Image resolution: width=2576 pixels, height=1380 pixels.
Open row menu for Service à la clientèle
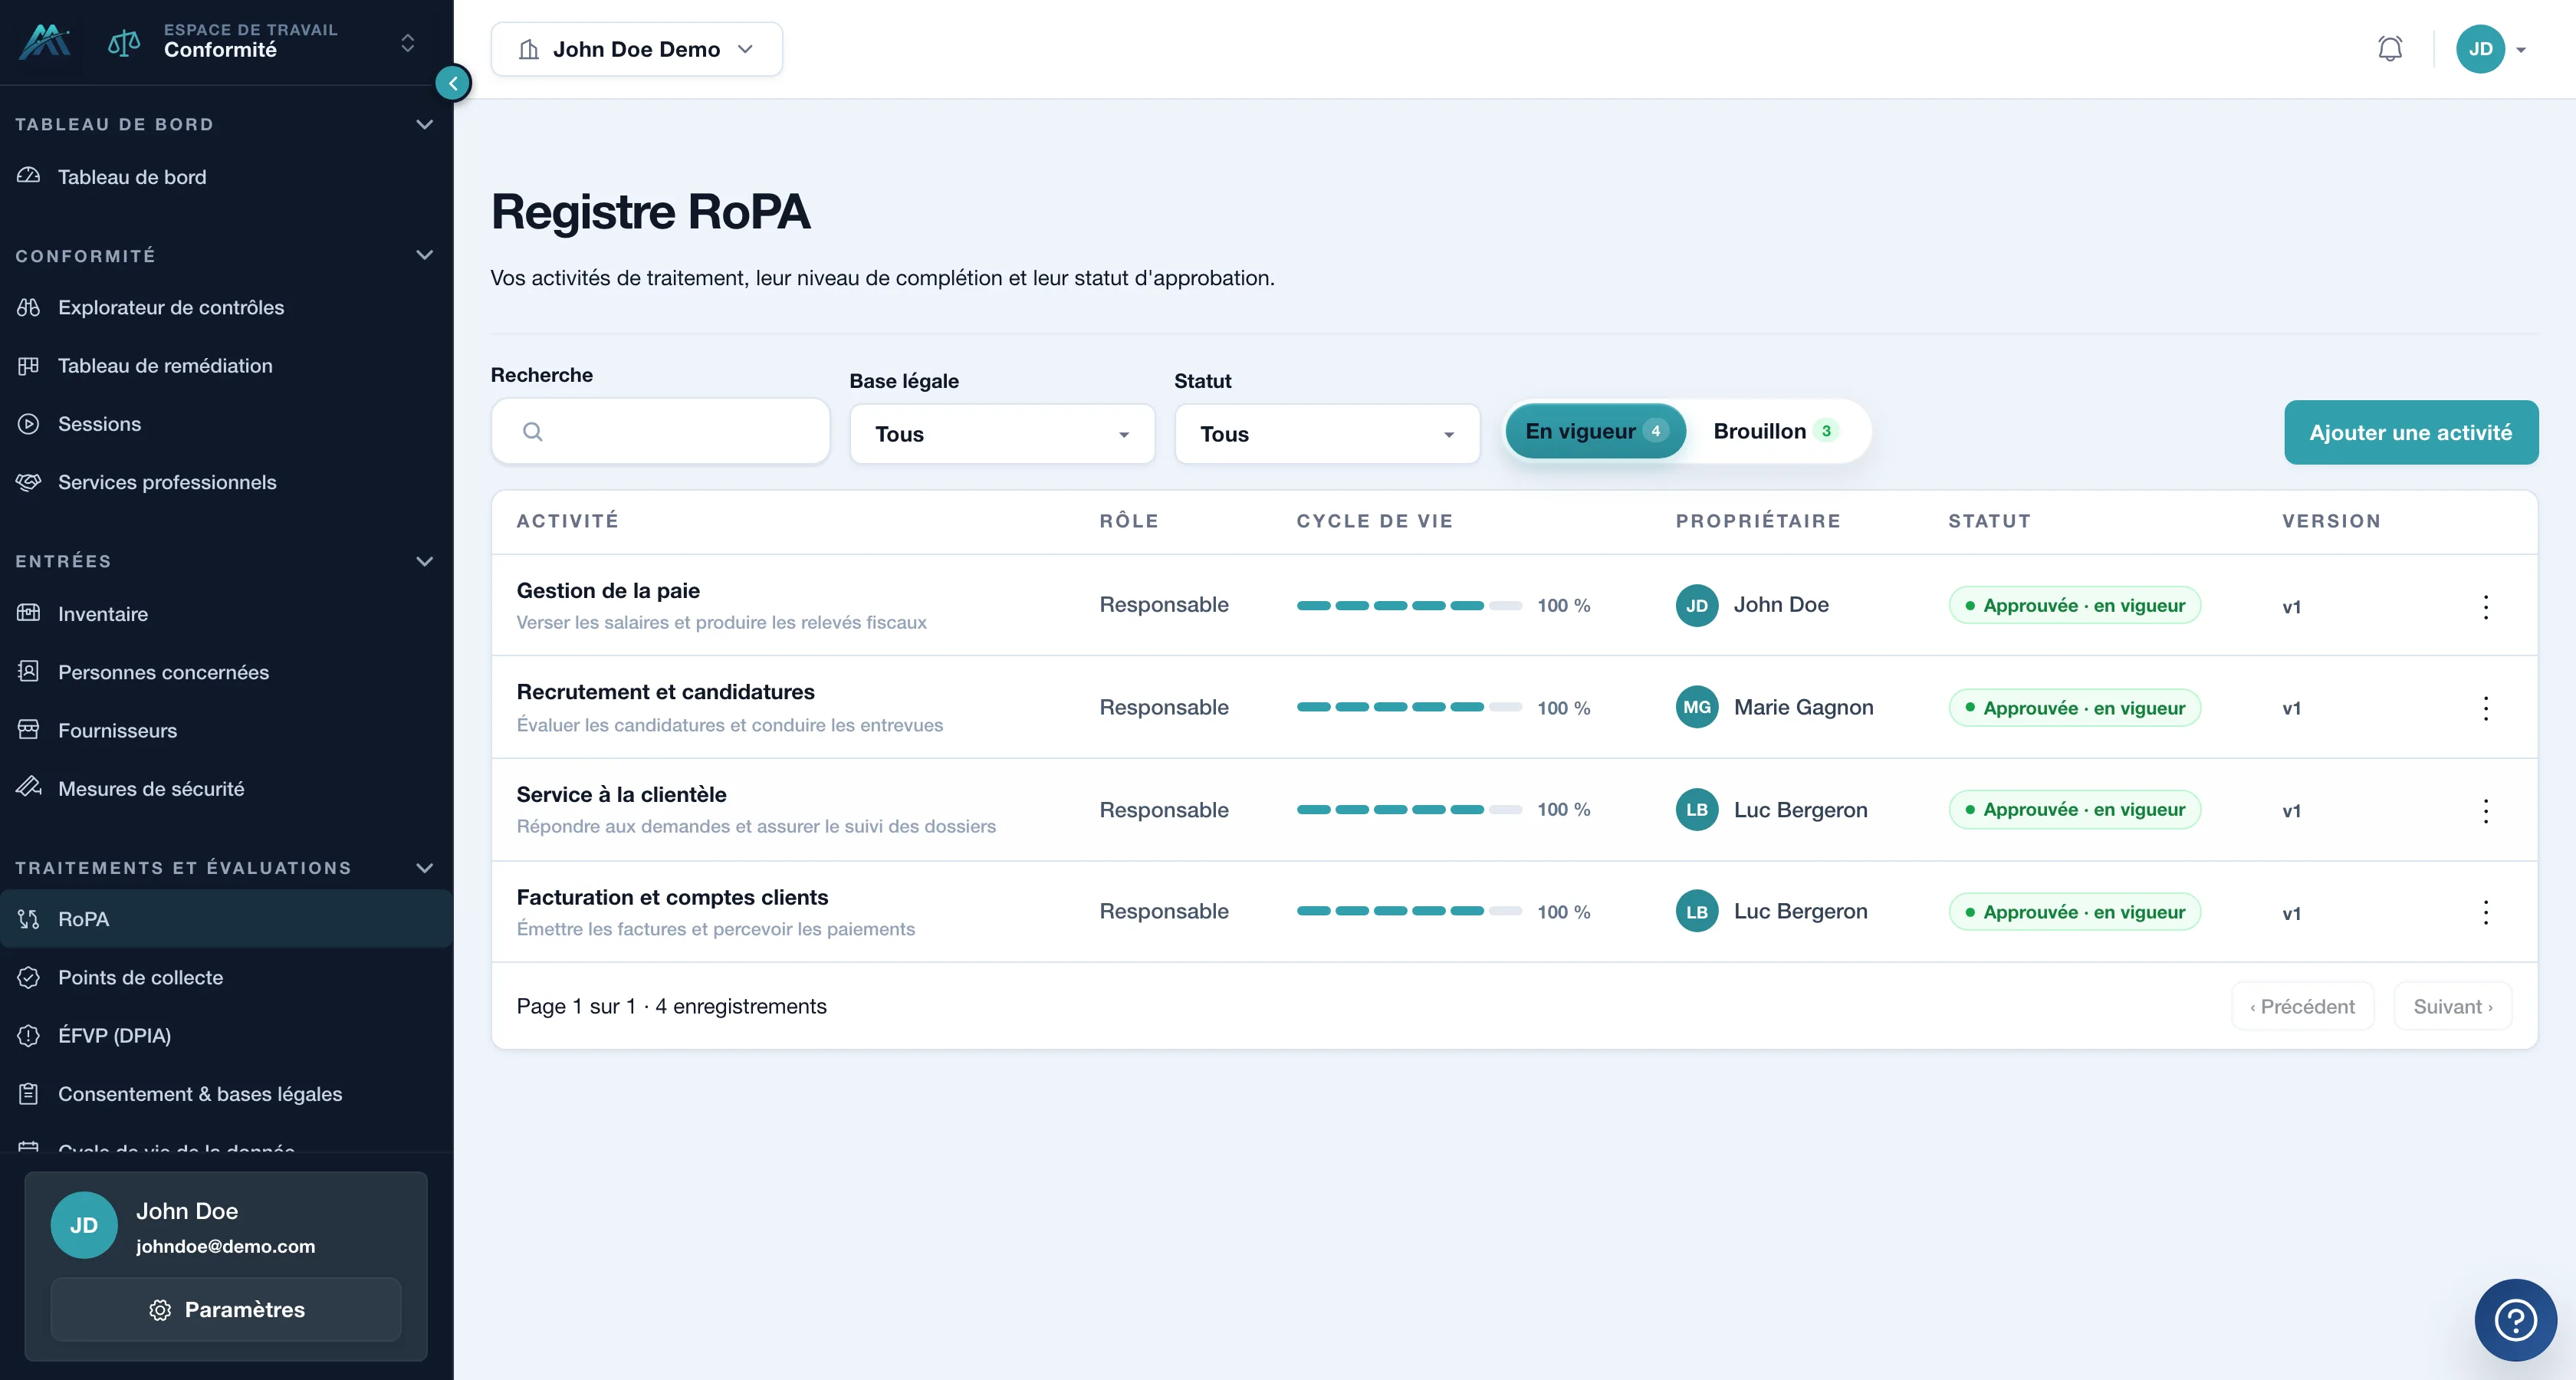point(2485,810)
